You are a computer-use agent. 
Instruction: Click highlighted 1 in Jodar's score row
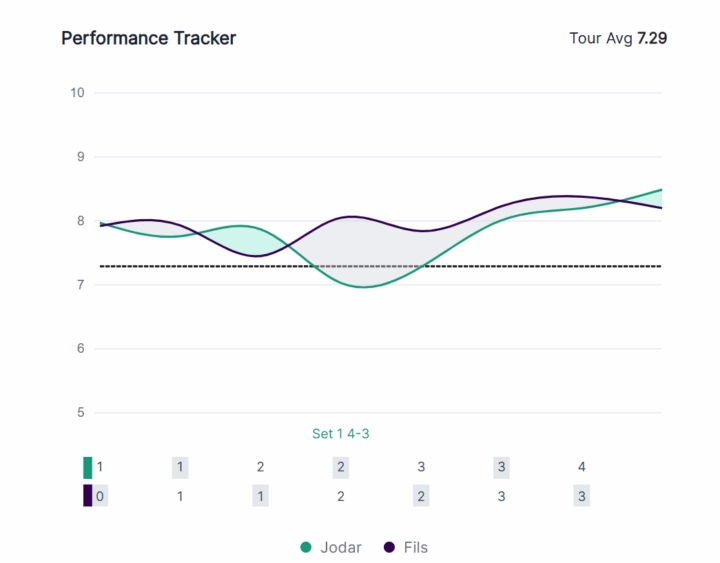point(180,467)
